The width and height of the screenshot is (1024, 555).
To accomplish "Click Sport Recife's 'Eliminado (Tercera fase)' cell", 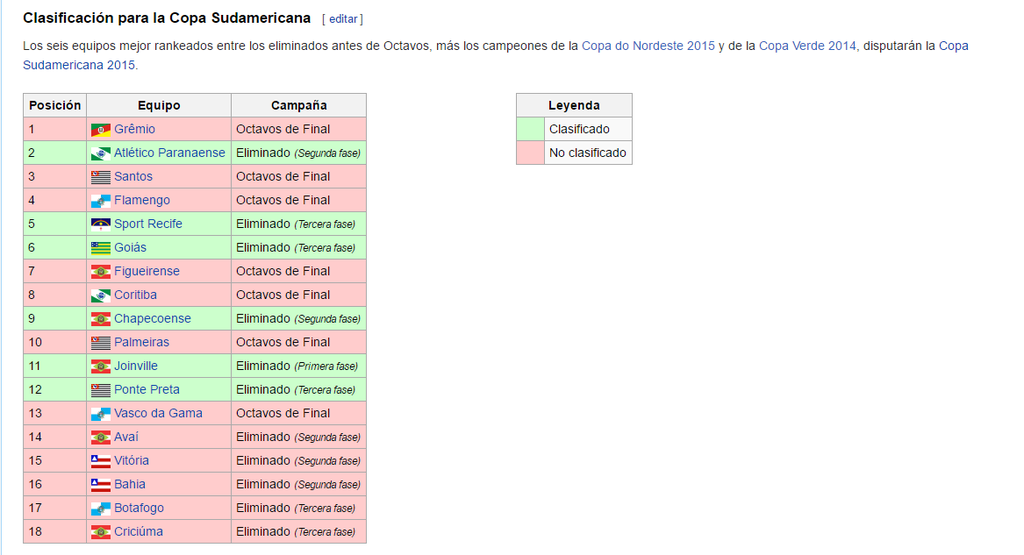I will coord(299,224).
